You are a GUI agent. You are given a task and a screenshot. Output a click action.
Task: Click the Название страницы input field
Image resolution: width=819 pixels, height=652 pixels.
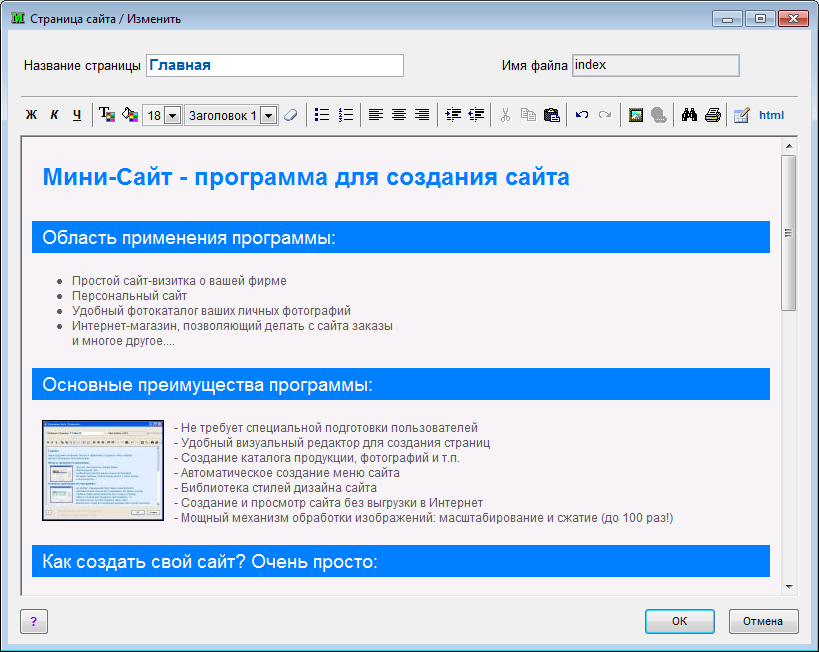[x=275, y=65]
